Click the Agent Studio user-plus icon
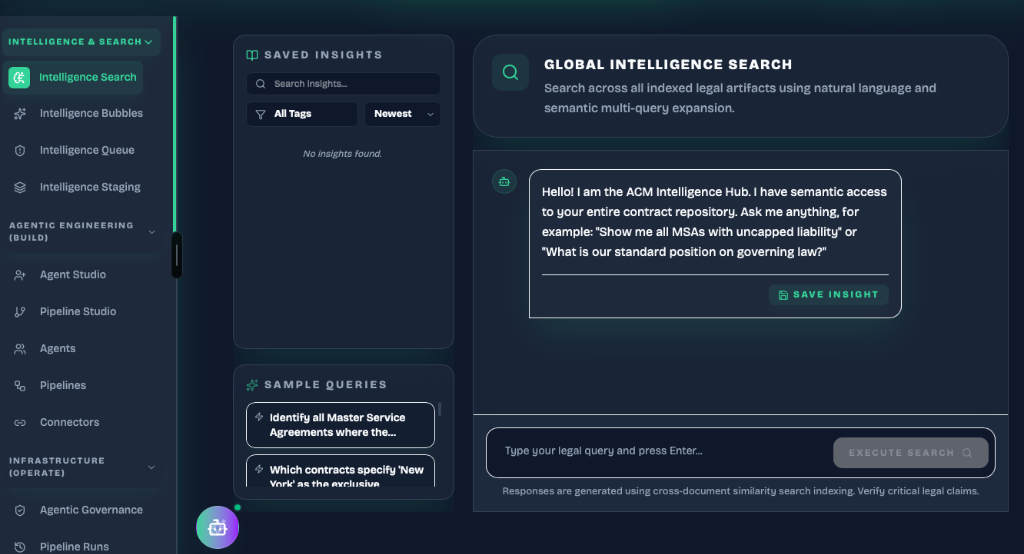The image size is (1024, 554). click(20, 275)
